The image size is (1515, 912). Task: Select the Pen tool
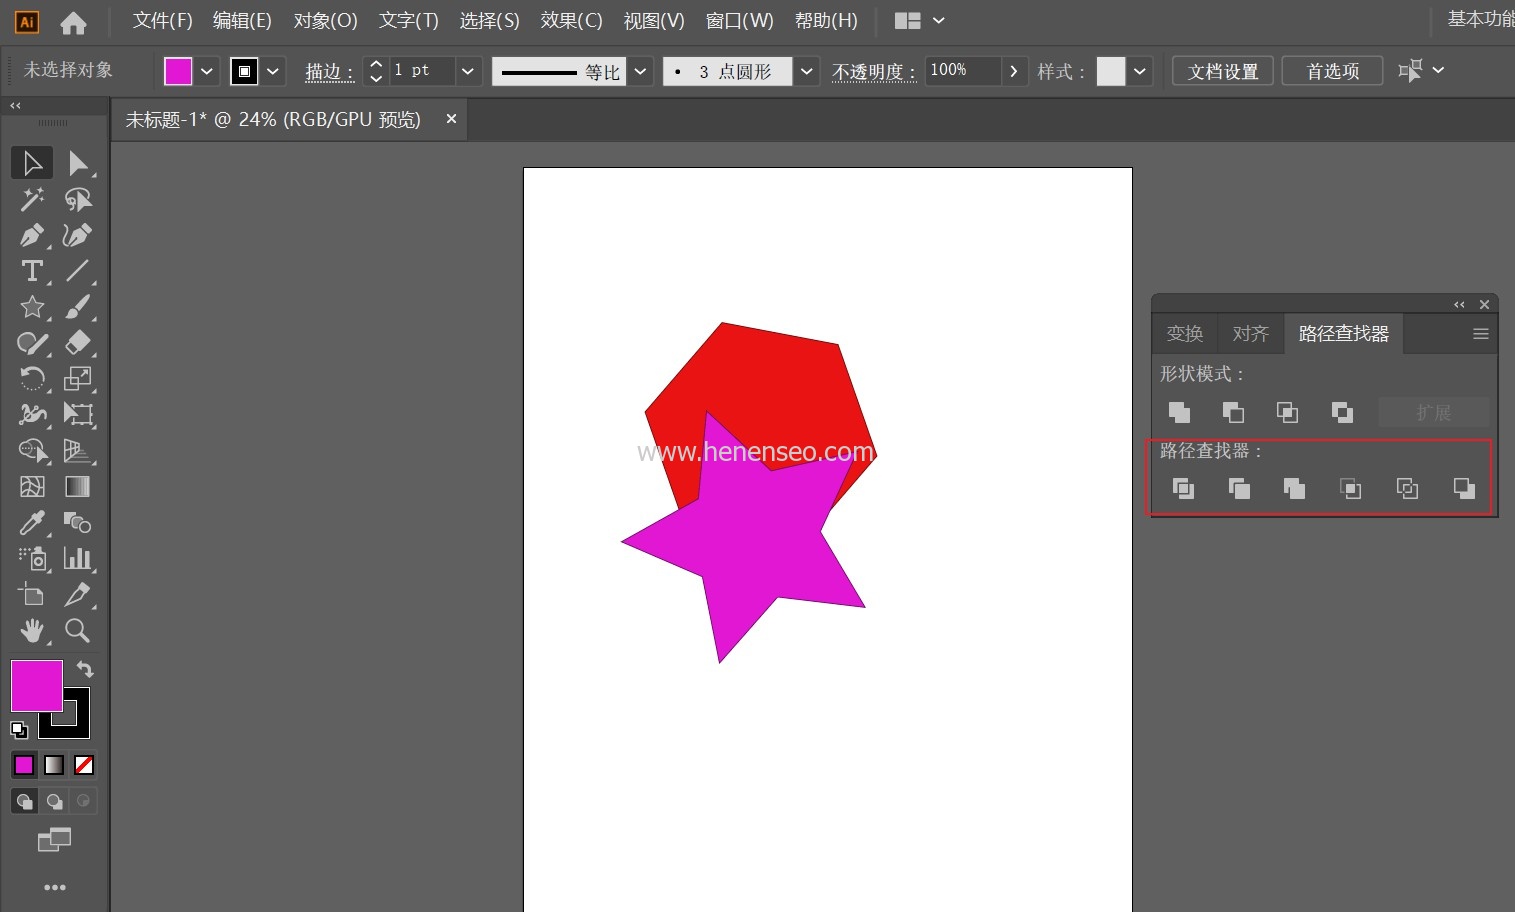point(32,235)
